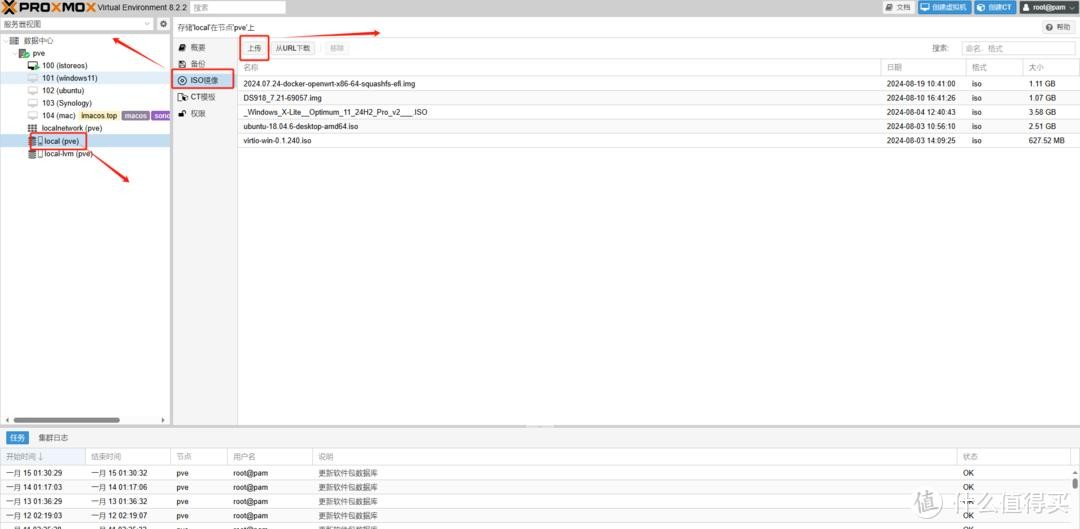Click the gear icon beside the view selector
Viewport: 1080px width, 529px height.
pos(164,24)
